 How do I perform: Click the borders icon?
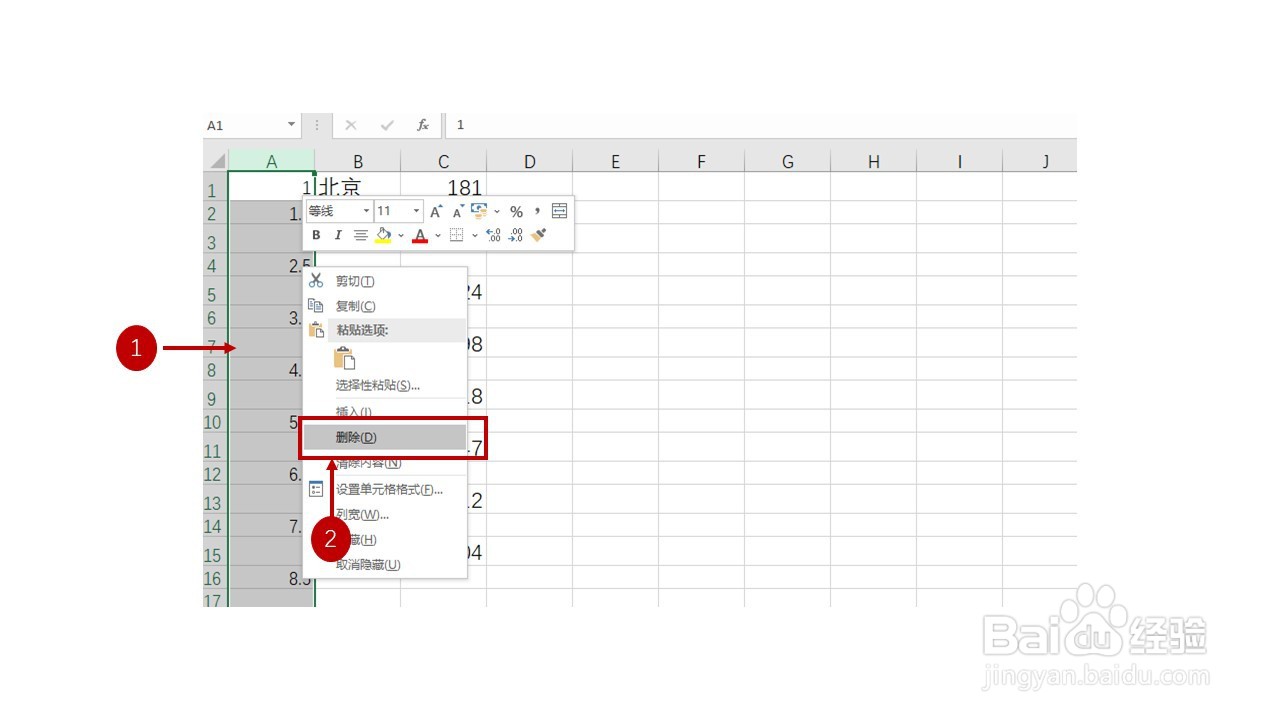[x=456, y=235]
